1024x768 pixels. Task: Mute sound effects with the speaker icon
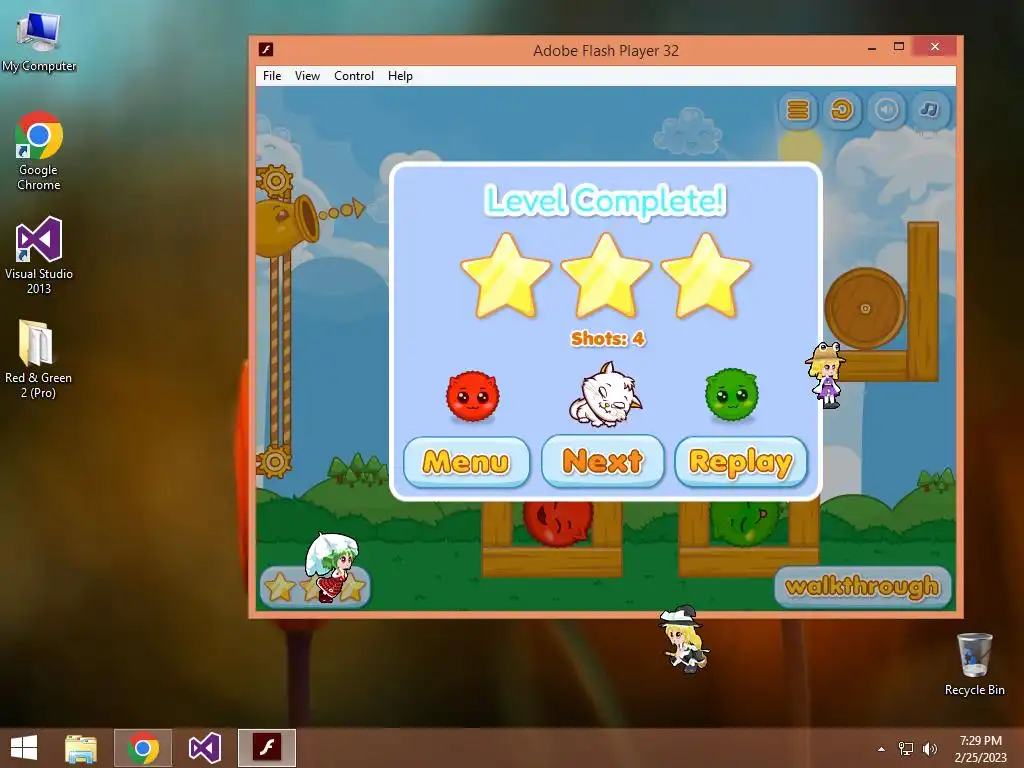point(886,110)
